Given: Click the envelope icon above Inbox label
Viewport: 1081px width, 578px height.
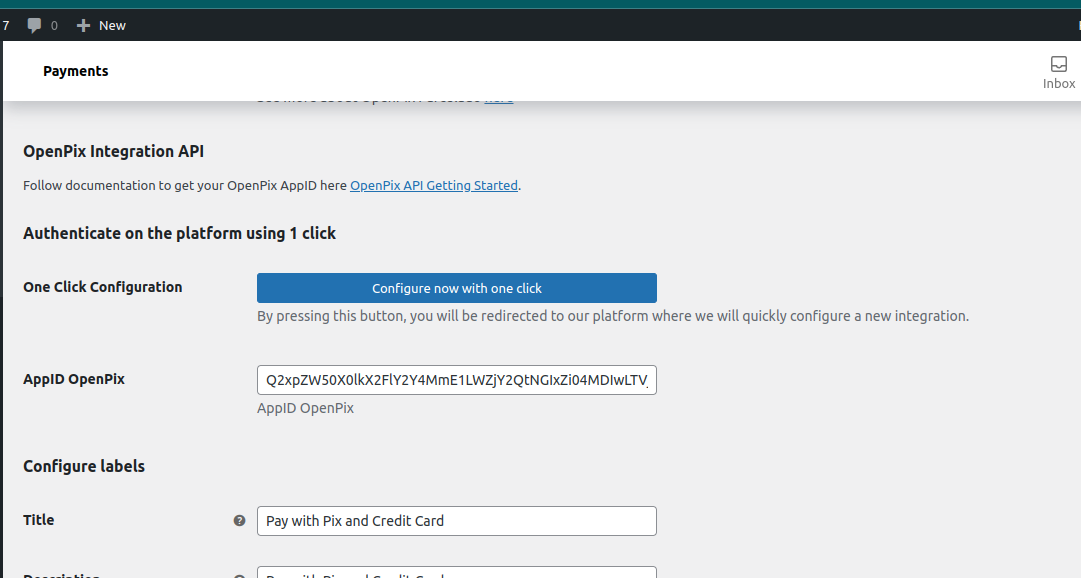Looking at the screenshot, I should click(x=1057, y=63).
